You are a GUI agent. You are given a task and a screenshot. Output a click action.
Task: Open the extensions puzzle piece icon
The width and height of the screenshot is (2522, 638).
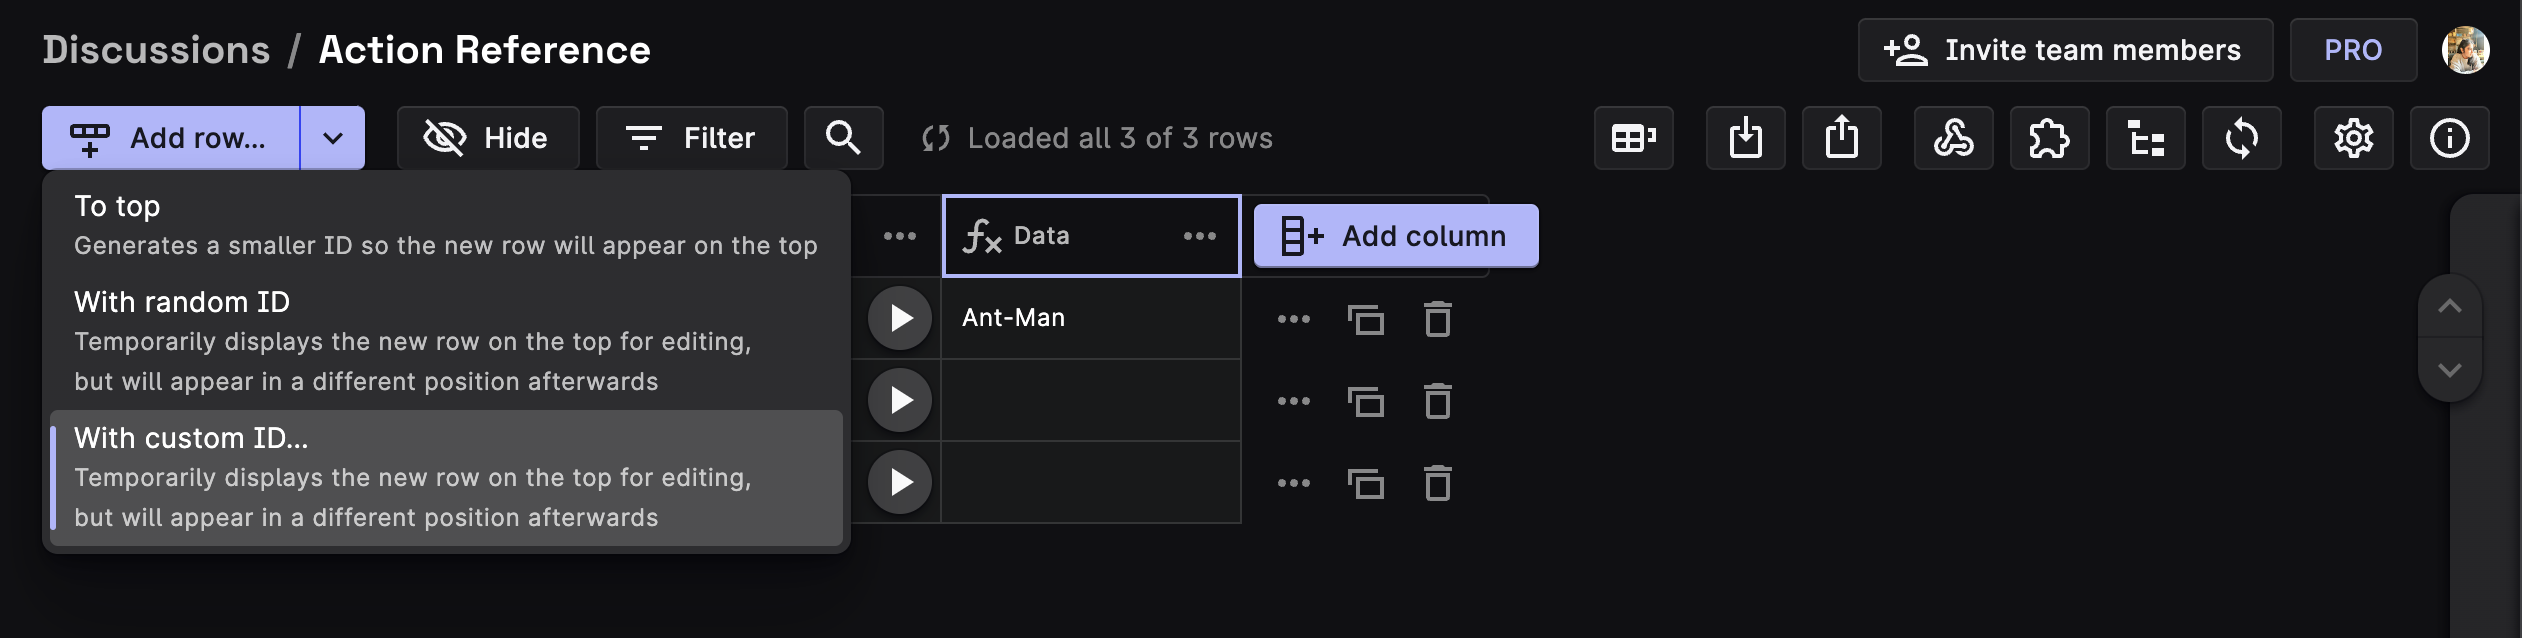coord(2049,138)
